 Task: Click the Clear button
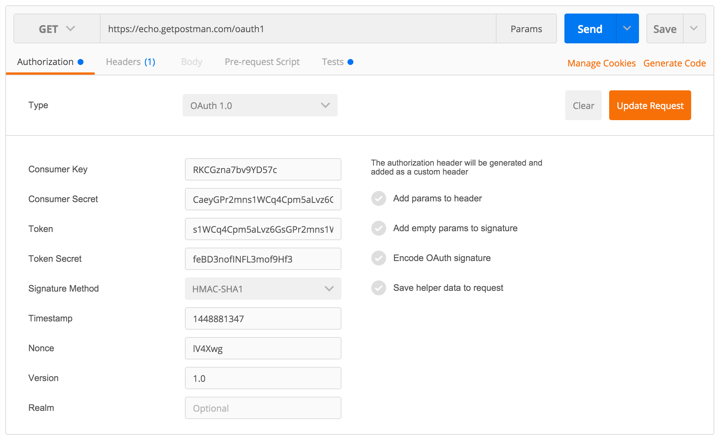[583, 105]
